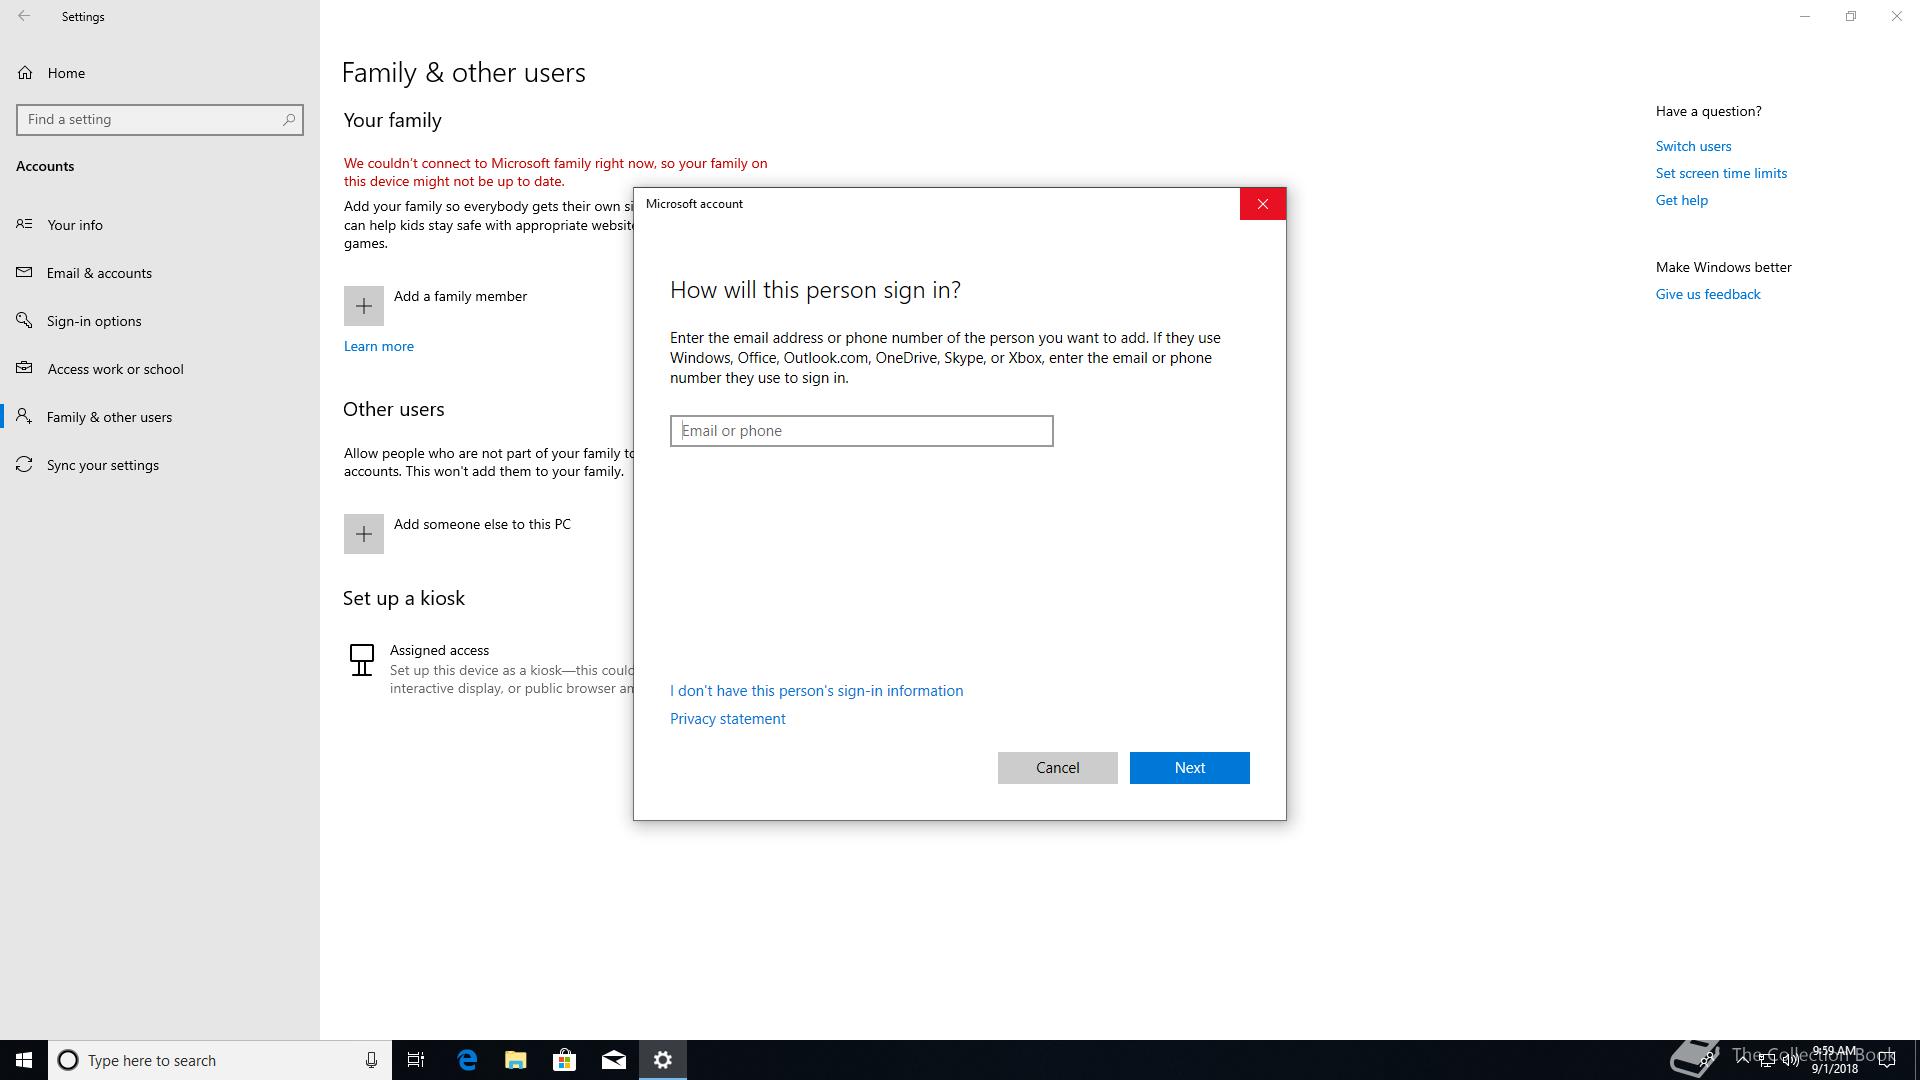Click the volume icon in system tray
The width and height of the screenshot is (1920, 1080).
point(1790,1060)
